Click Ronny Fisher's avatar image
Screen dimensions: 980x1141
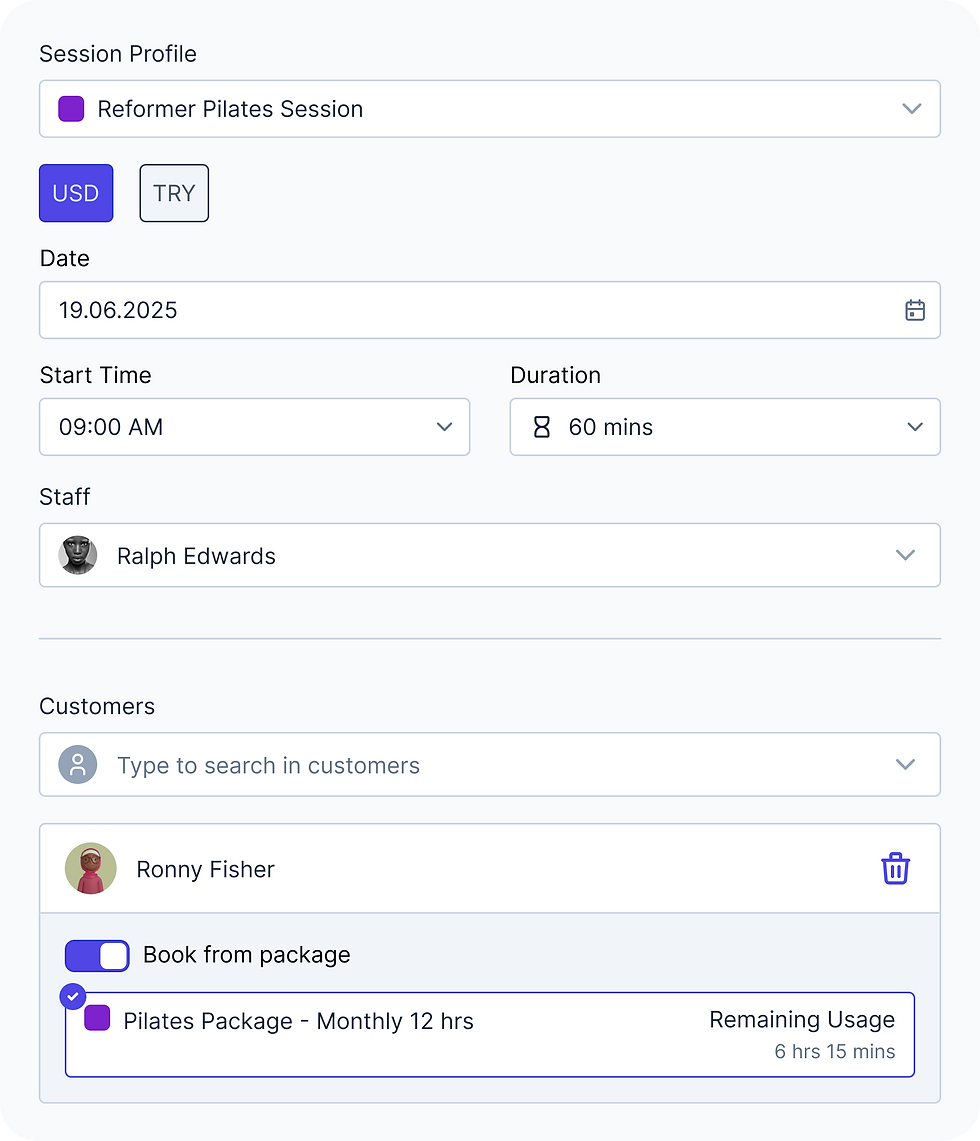[x=91, y=868]
